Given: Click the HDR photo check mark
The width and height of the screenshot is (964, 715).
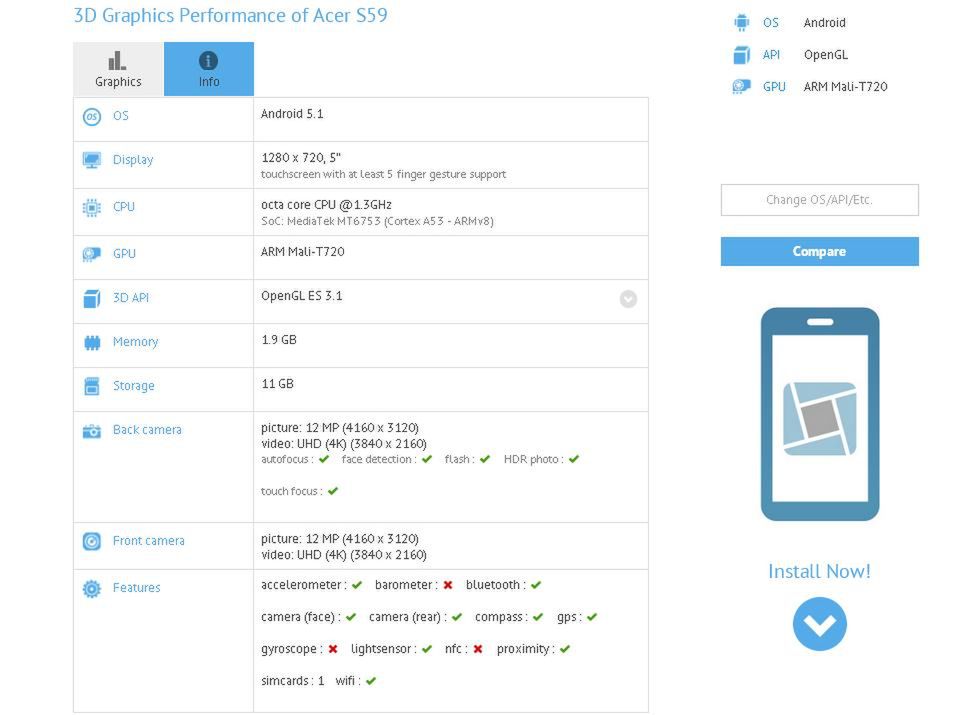Looking at the screenshot, I should [574, 459].
